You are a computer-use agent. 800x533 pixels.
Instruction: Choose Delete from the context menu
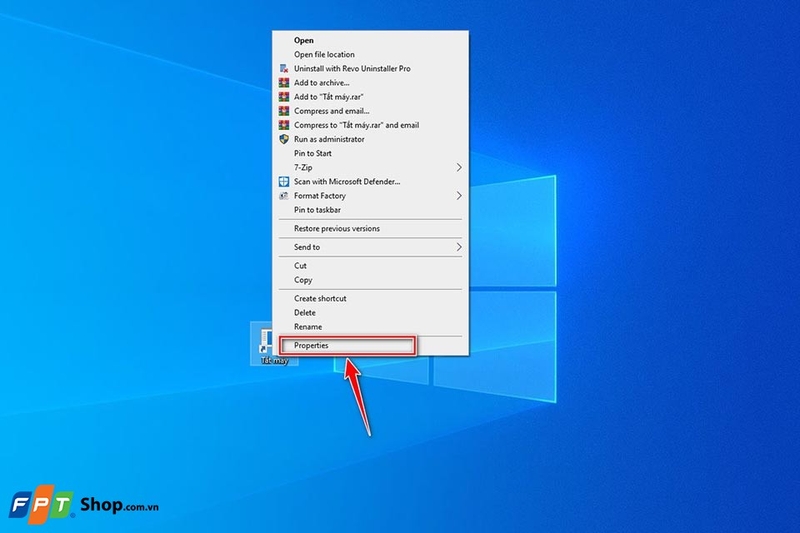370,313
